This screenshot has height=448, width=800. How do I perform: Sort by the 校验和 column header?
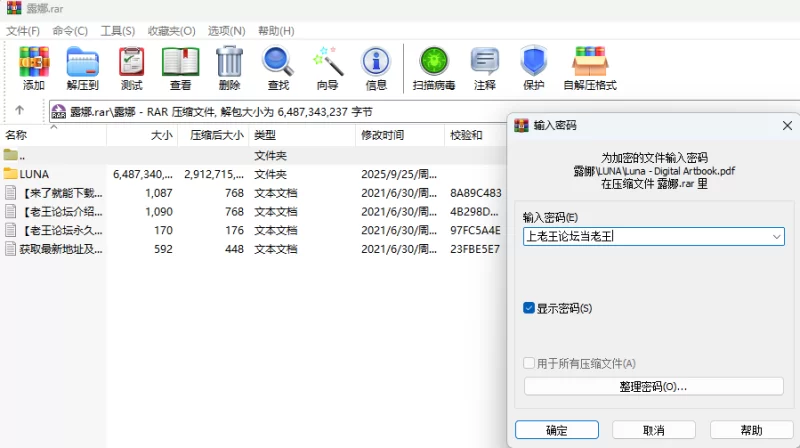476,135
